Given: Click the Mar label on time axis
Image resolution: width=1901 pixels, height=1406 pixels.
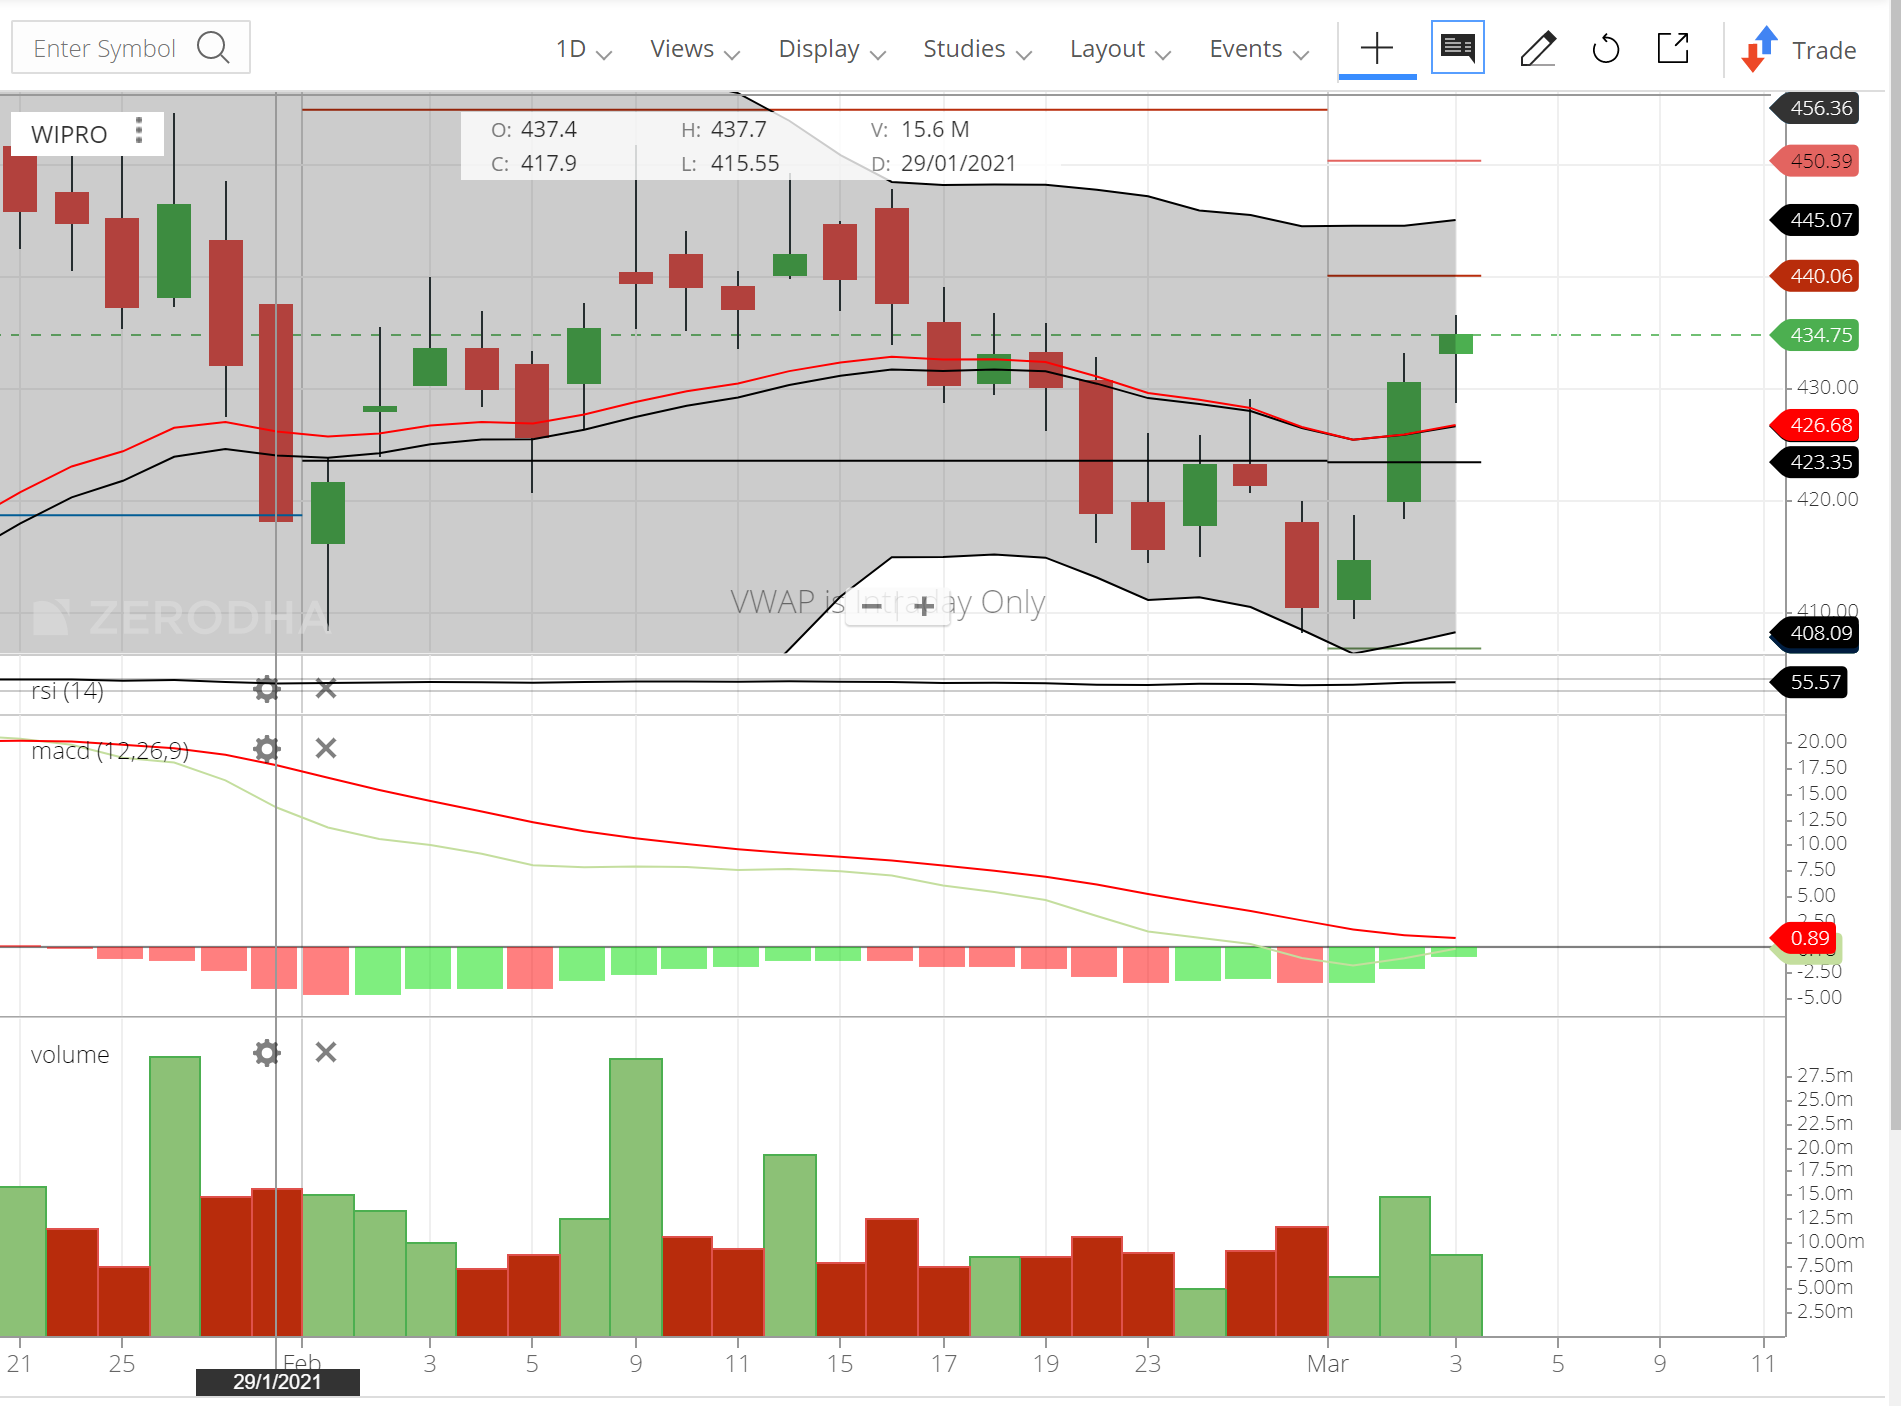Looking at the screenshot, I should pos(1327,1364).
